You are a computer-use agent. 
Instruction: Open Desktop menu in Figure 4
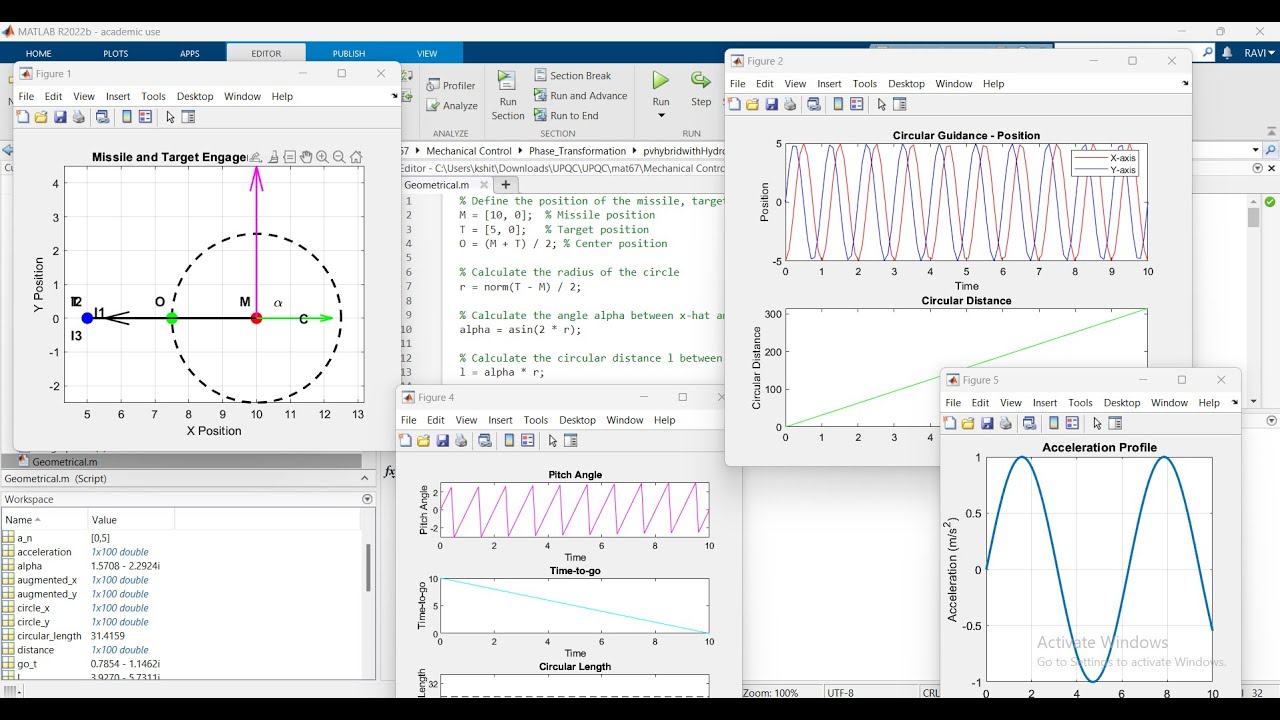[x=577, y=420]
